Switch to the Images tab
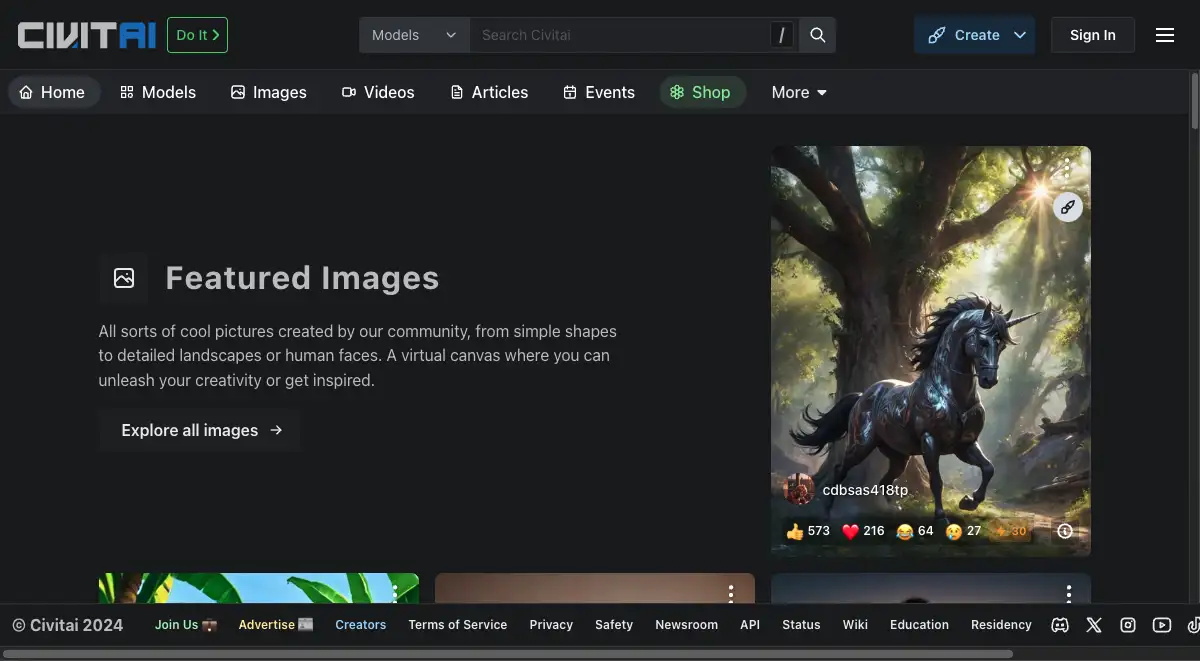Image resolution: width=1200 pixels, height=661 pixels. (268, 92)
